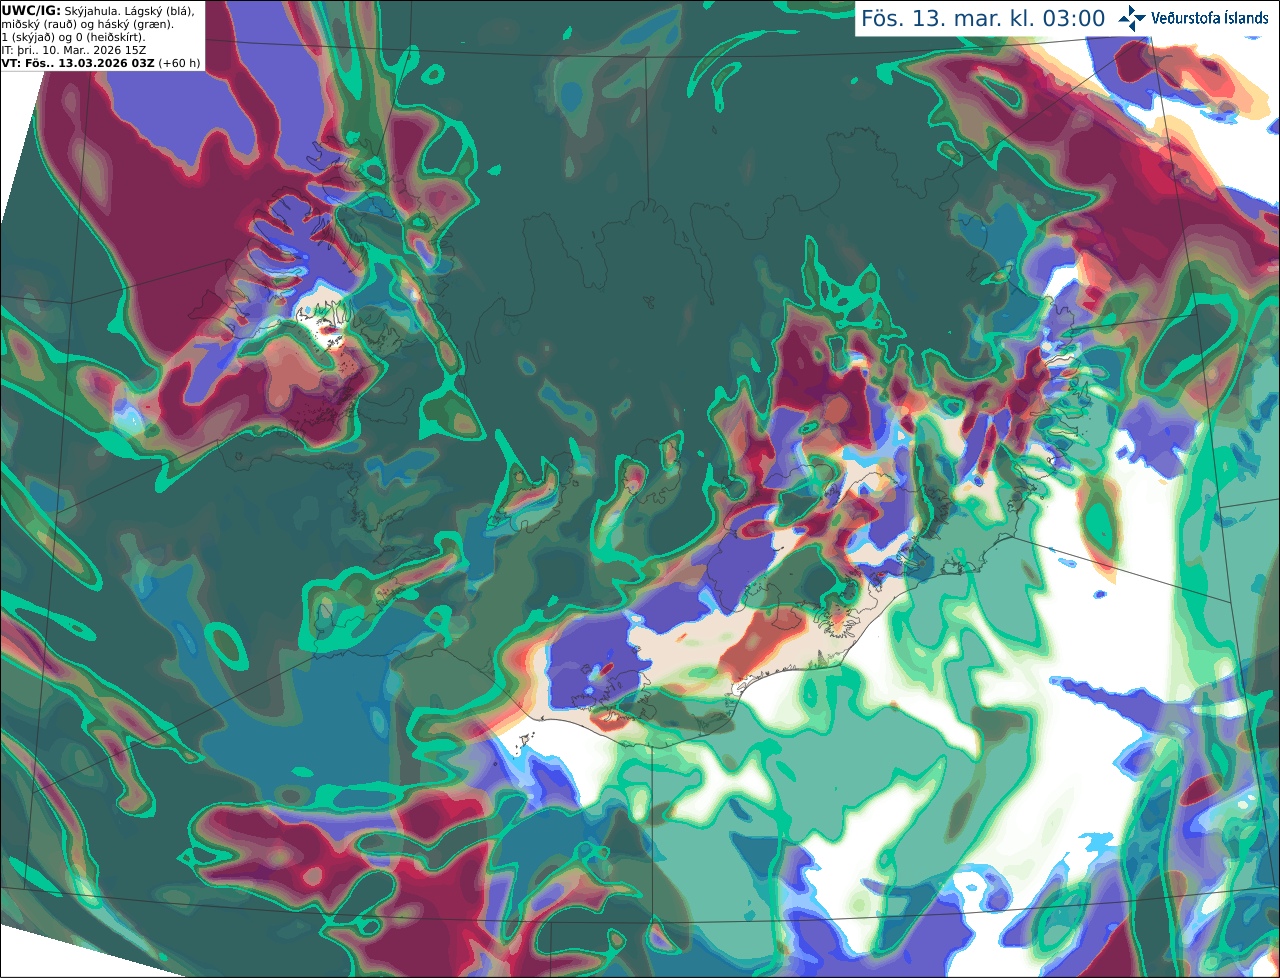Click the 'IT: þri.. 10. Mar.. 2026 15Z' line
This screenshot has width=1280, height=978.
[x=74, y=50]
